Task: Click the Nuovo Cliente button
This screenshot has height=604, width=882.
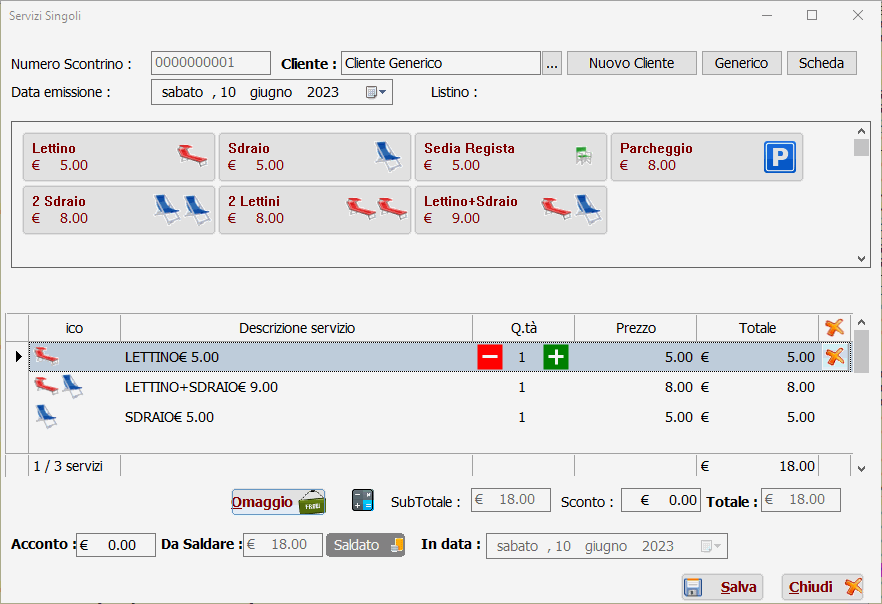Action: (632, 63)
